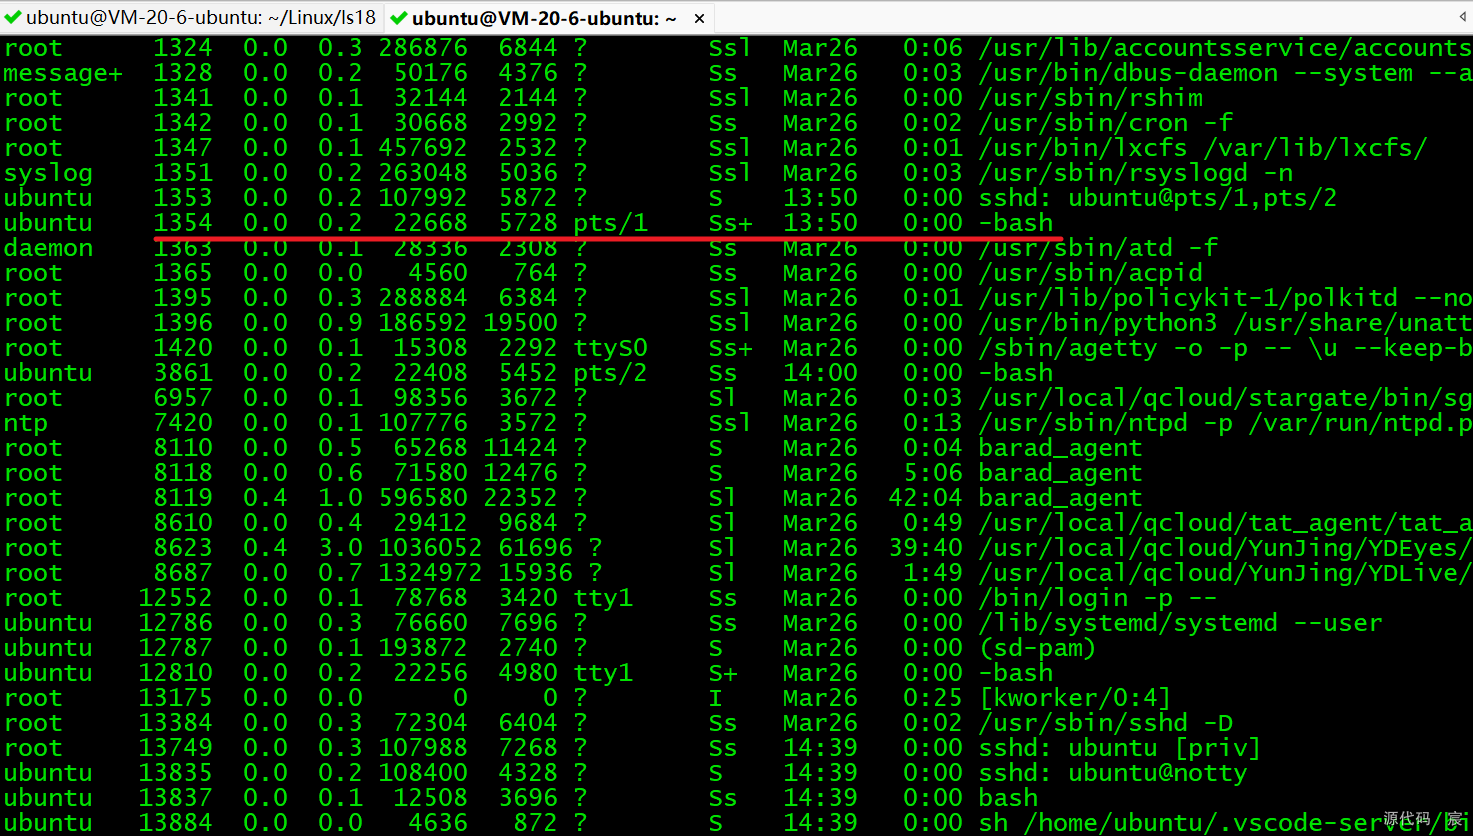Click PID 1324 in the first row
The width and height of the screenshot is (1473, 836).
pos(183,48)
